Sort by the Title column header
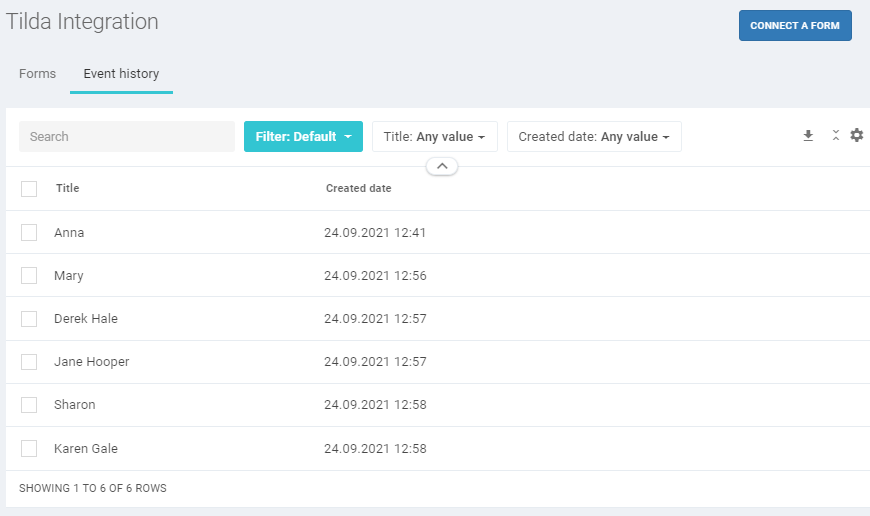 click(67, 188)
